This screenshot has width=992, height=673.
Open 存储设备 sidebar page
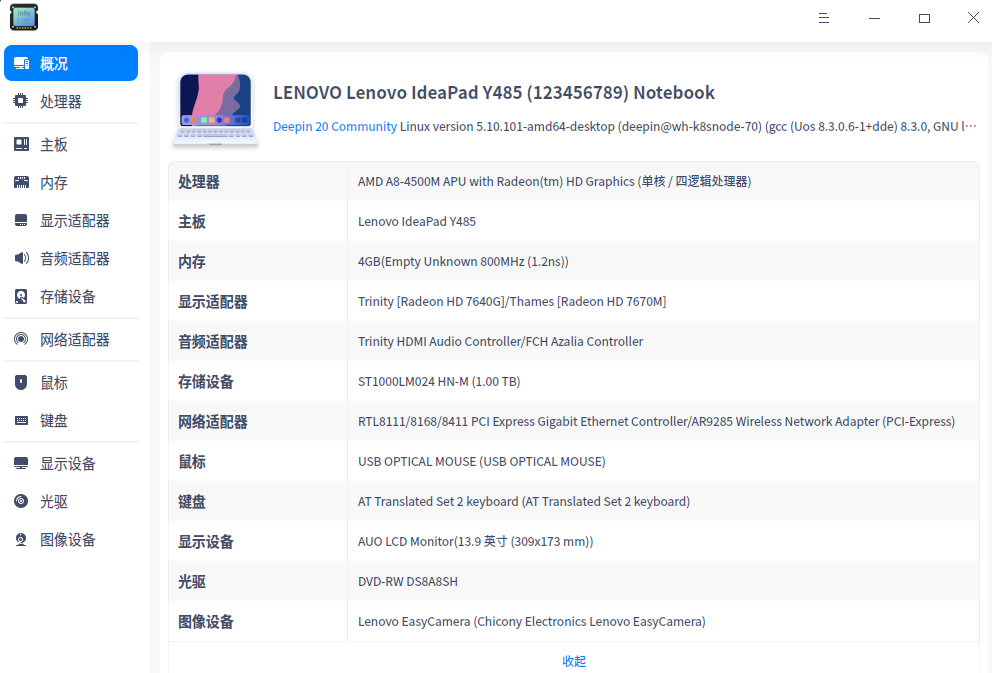[x=71, y=296]
